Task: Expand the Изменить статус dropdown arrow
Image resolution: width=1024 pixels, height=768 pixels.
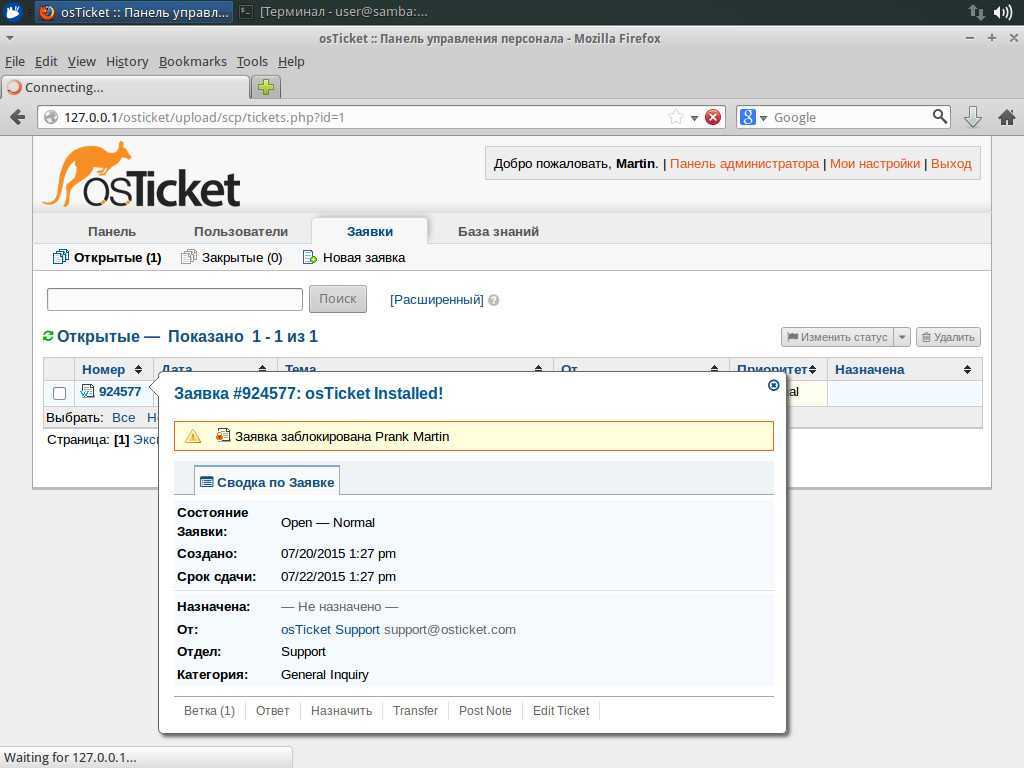Action: click(902, 337)
